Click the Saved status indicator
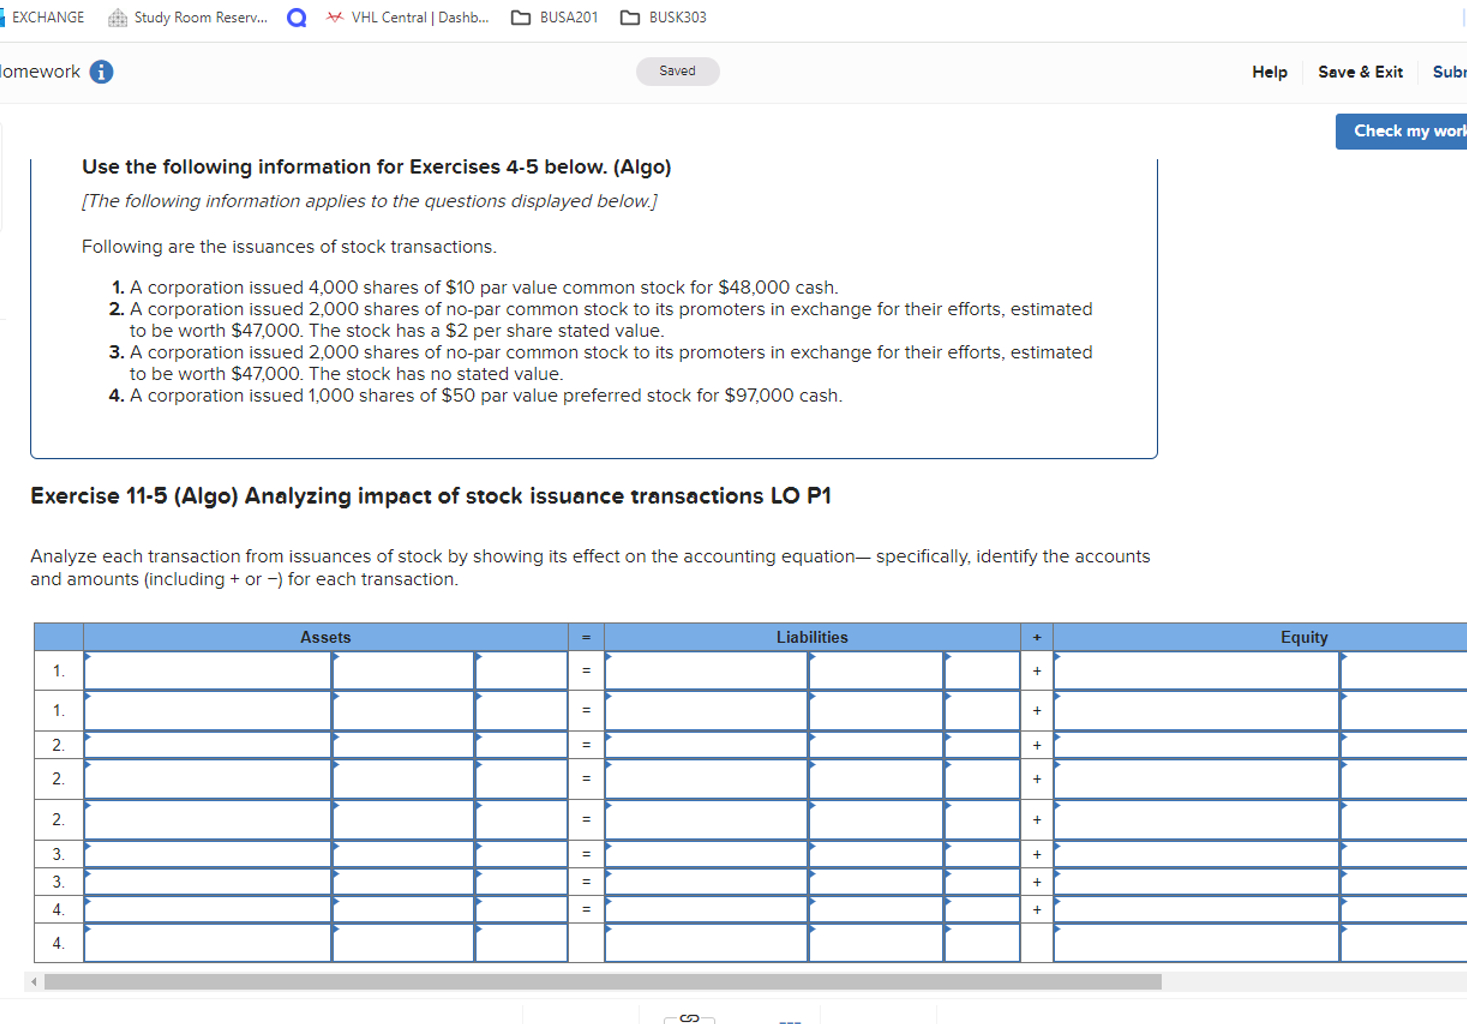The width and height of the screenshot is (1467, 1024). tap(677, 70)
